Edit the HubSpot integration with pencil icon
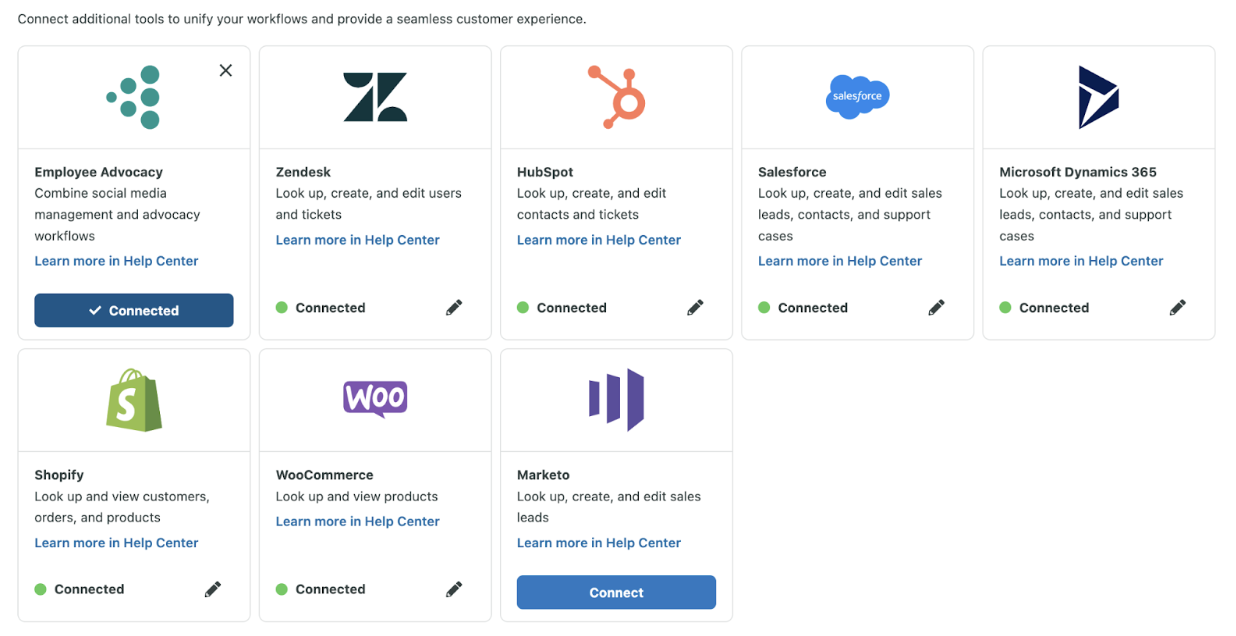1236x636 pixels. [695, 308]
